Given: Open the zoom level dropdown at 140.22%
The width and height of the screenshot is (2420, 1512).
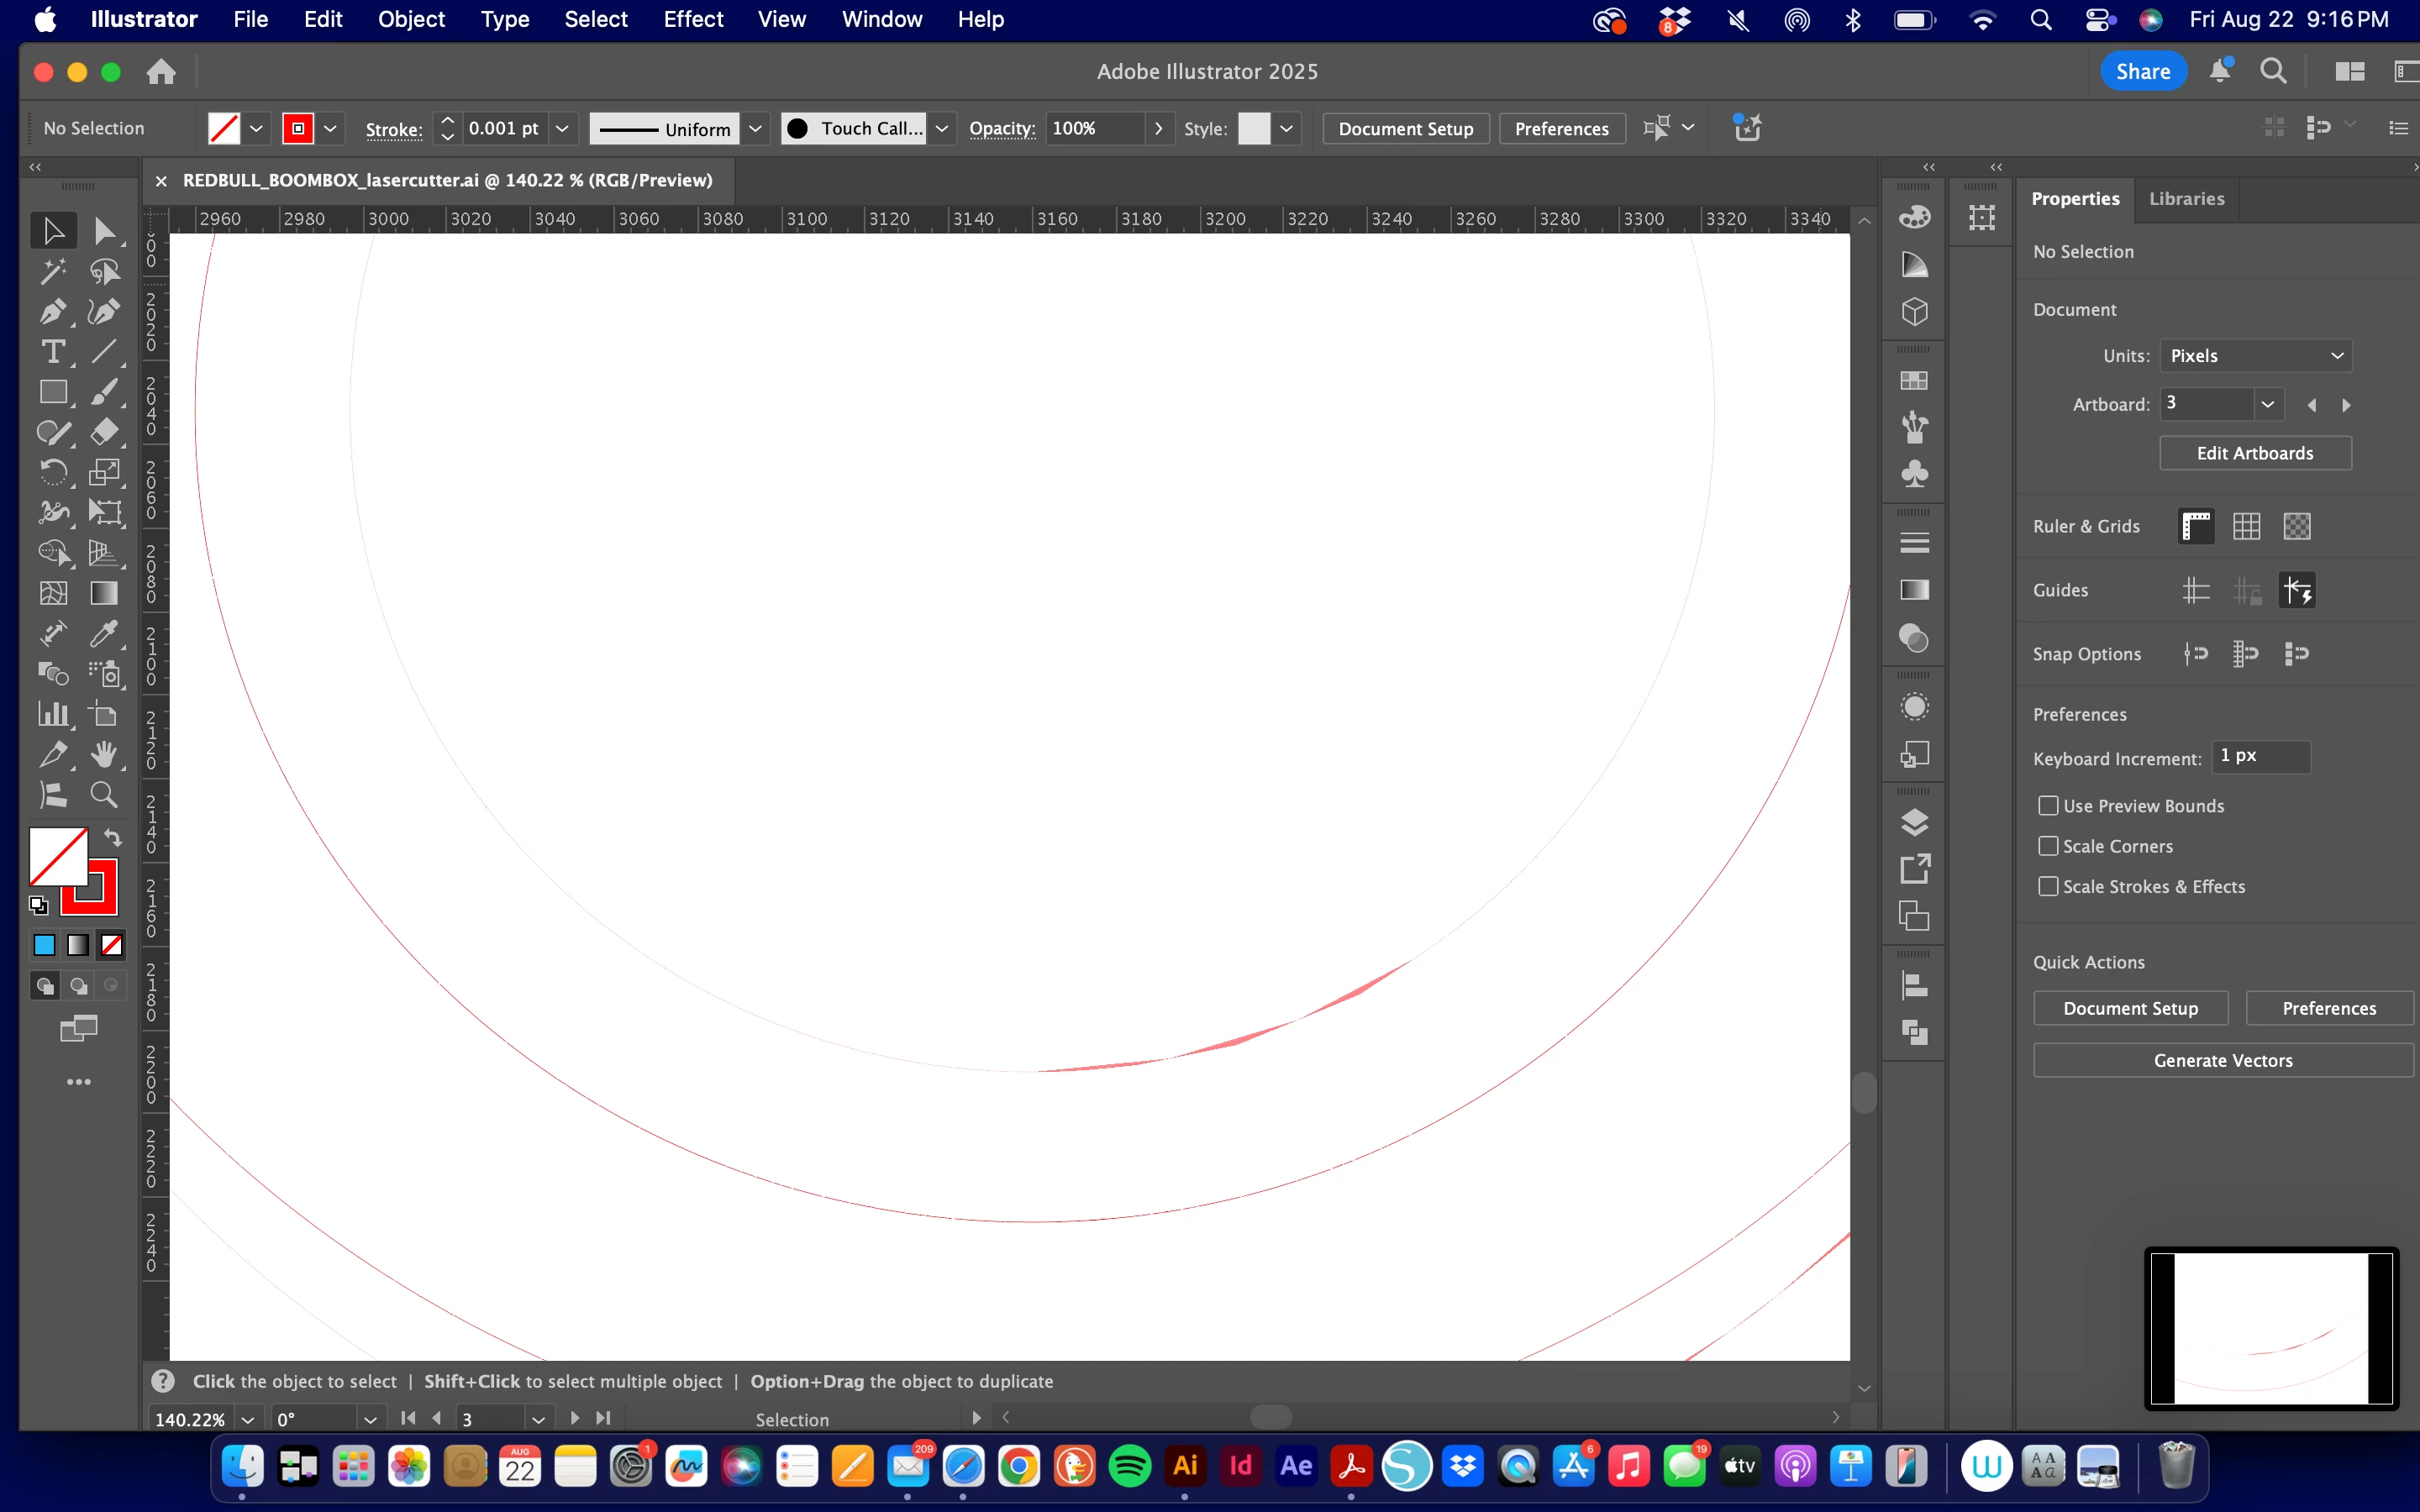Looking at the screenshot, I should point(248,1419).
